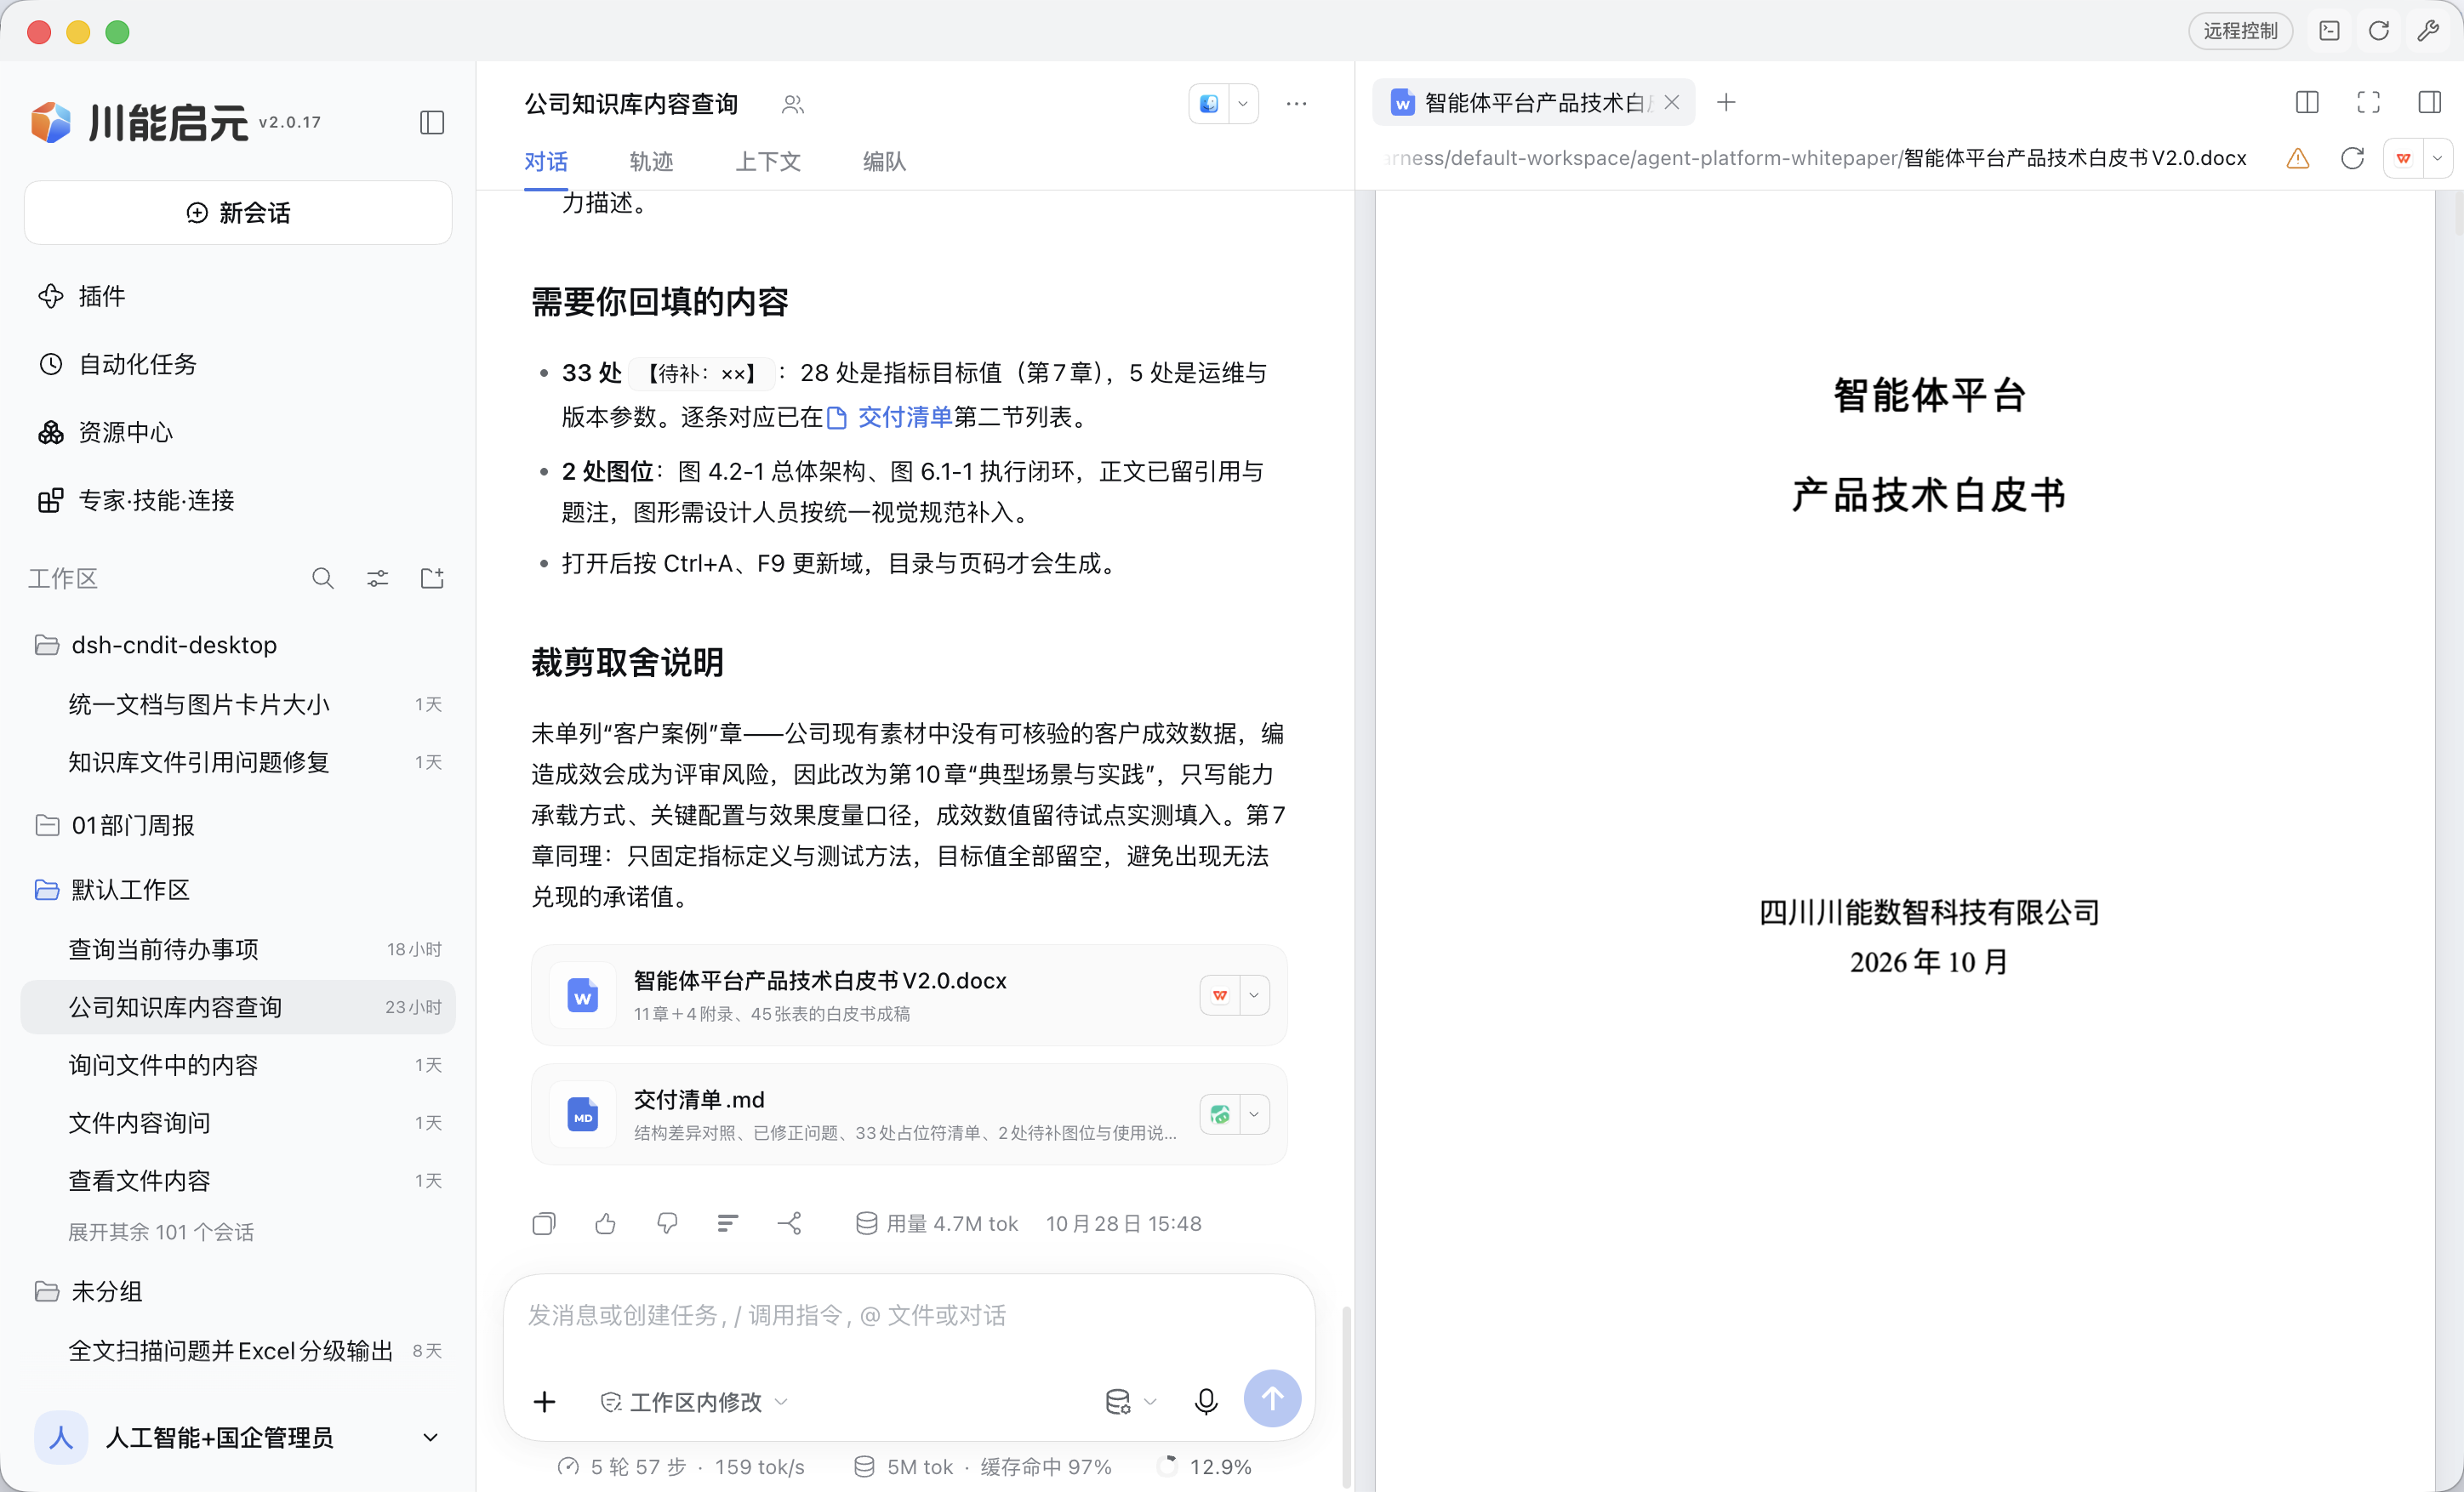
Task: Expand WPS open-with dropdown in preview toolbar
Action: click(2437, 158)
